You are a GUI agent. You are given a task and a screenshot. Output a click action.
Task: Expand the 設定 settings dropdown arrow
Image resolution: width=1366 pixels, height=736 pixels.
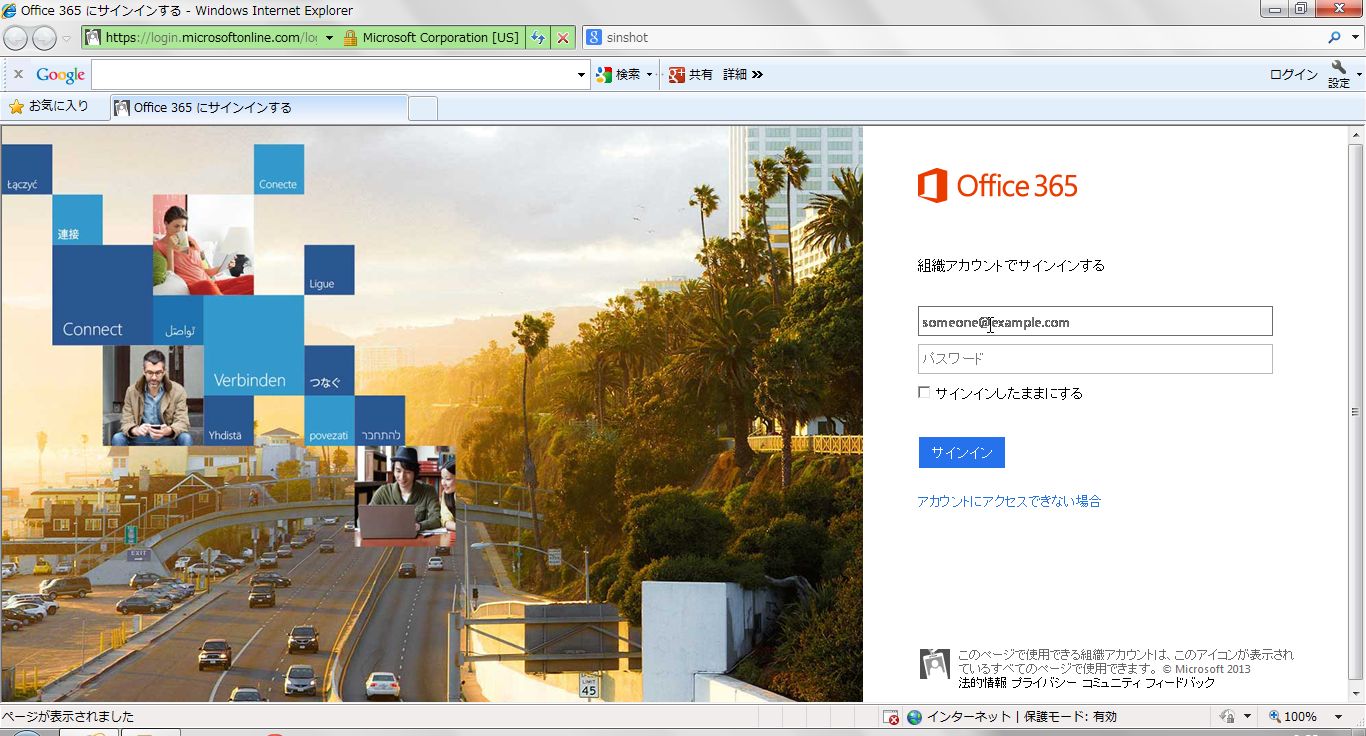pos(1358,74)
